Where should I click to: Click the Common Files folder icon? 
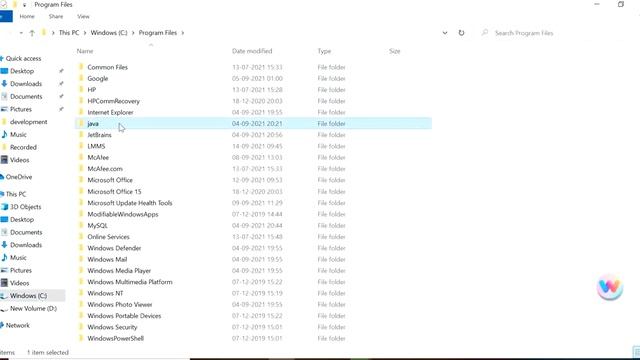pyautogui.click(x=81, y=67)
